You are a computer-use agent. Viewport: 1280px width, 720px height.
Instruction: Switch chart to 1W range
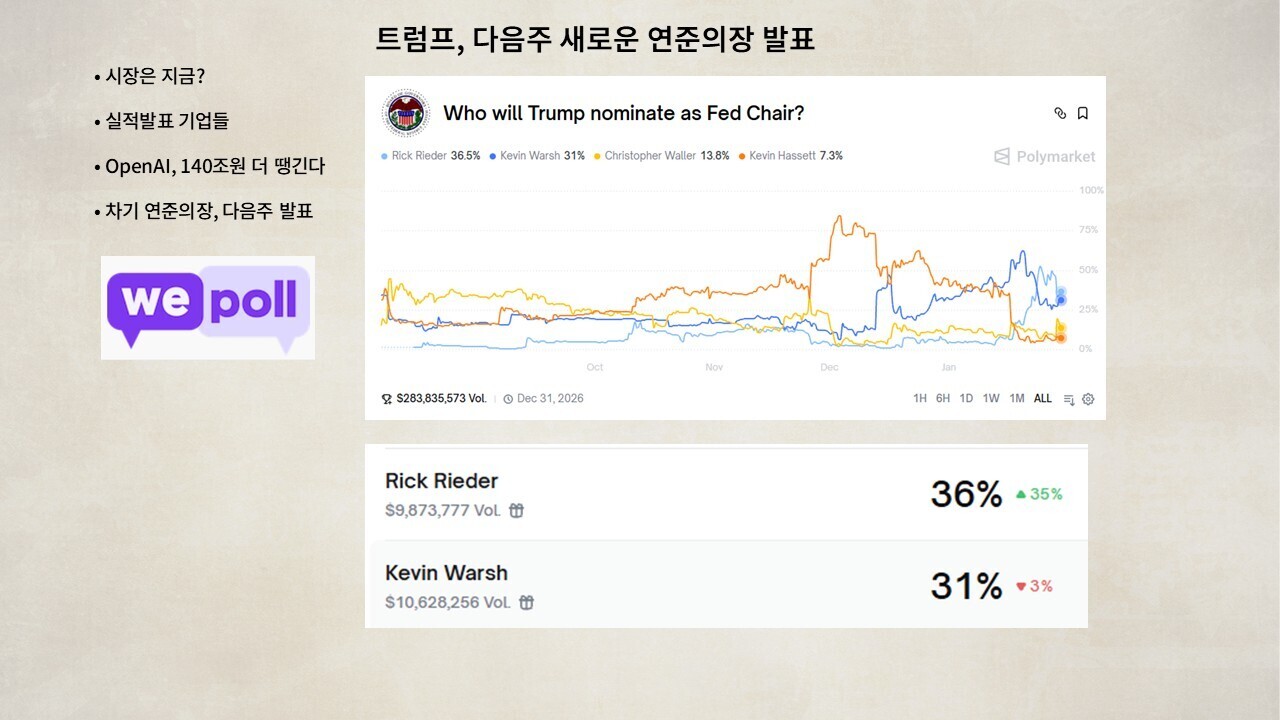[991, 398]
